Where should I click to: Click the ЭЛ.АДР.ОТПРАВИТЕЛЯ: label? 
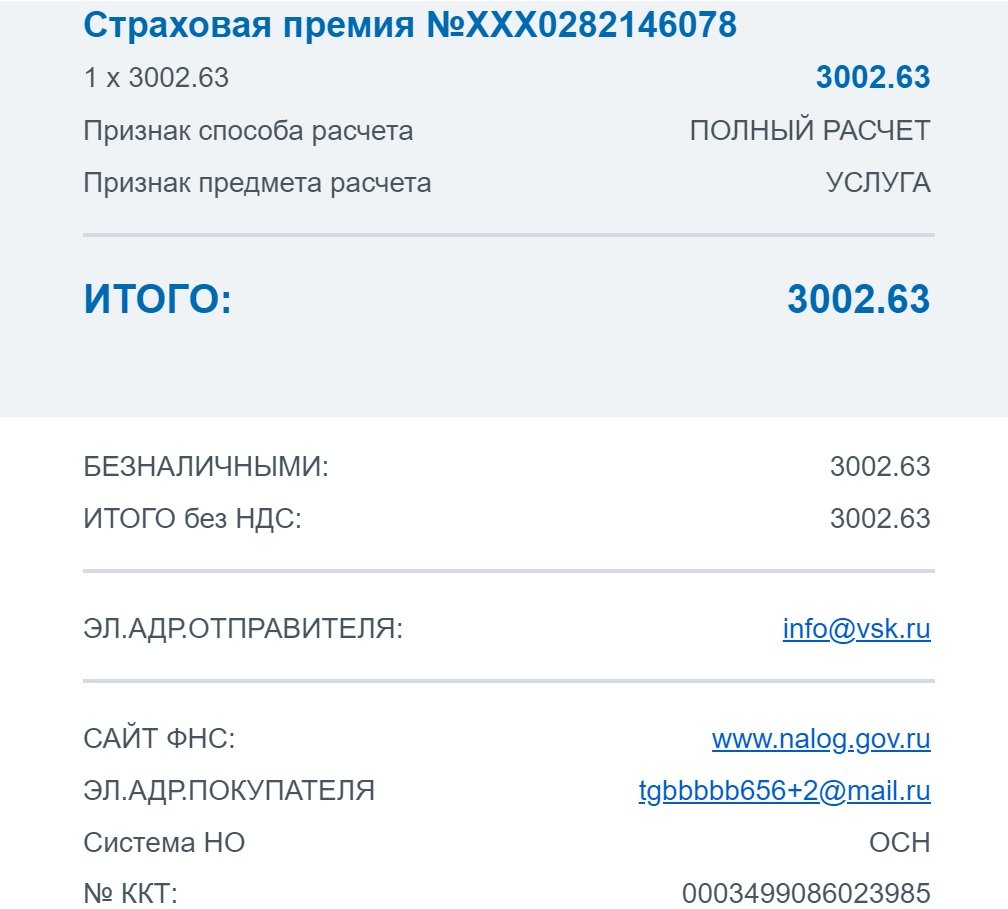(243, 629)
